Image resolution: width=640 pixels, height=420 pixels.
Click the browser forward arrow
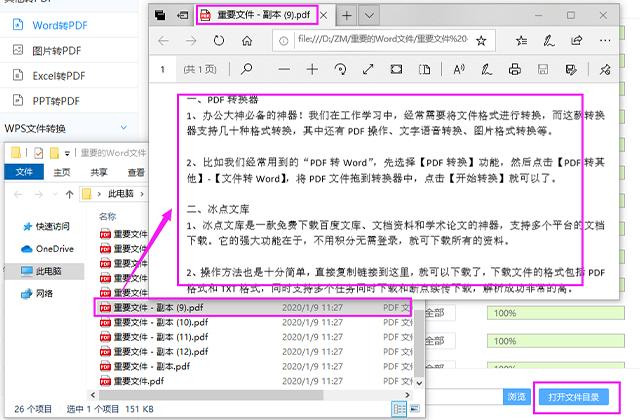coord(191,41)
